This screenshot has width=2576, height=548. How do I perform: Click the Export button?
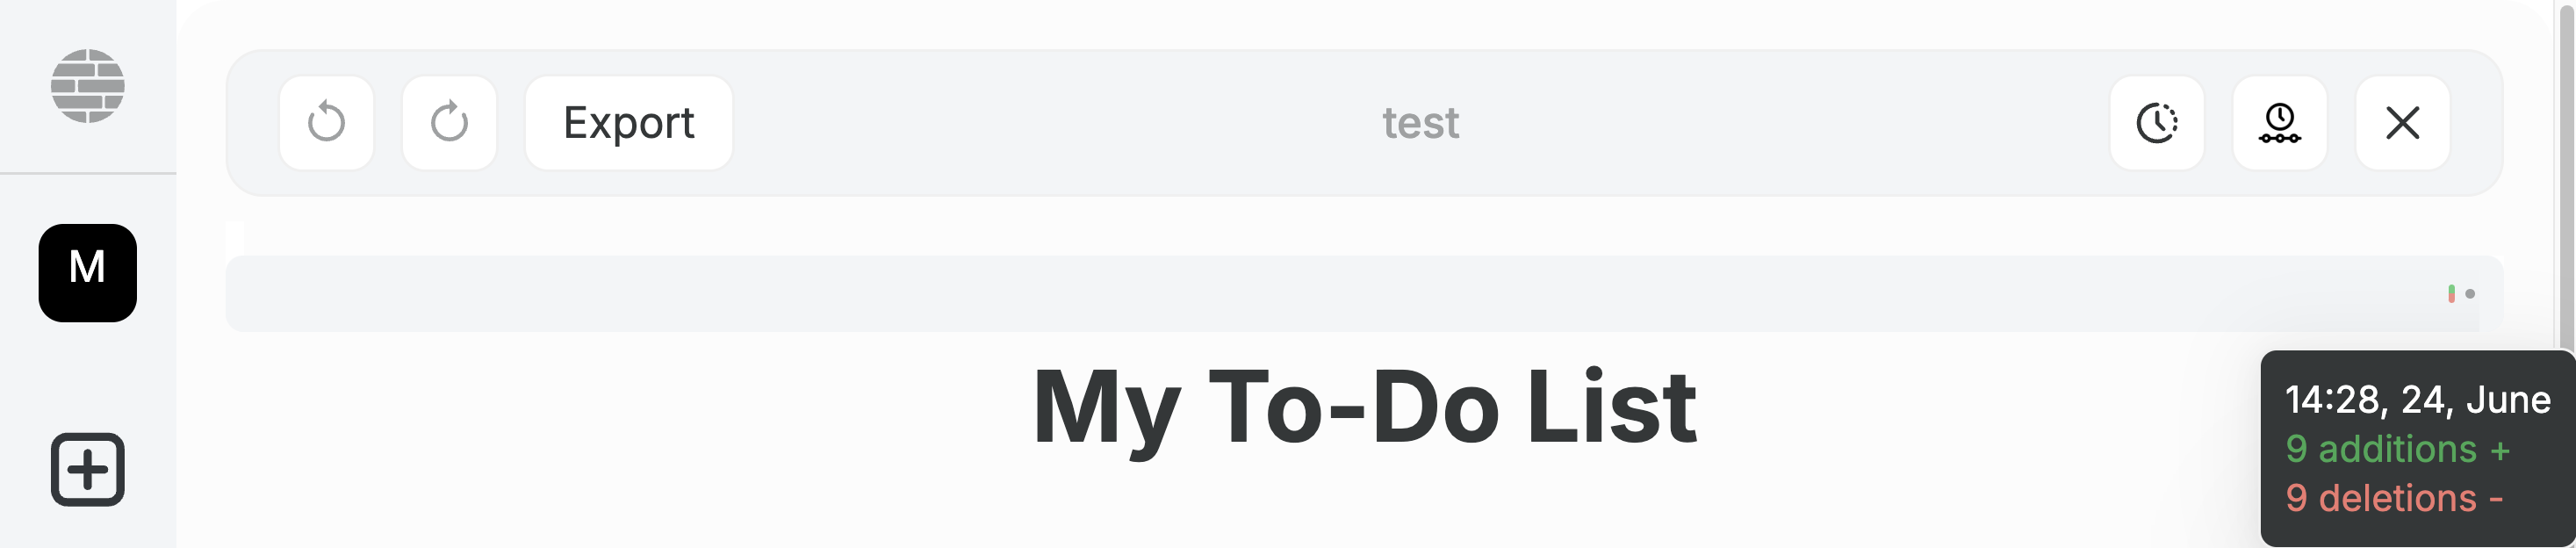[x=628, y=123]
